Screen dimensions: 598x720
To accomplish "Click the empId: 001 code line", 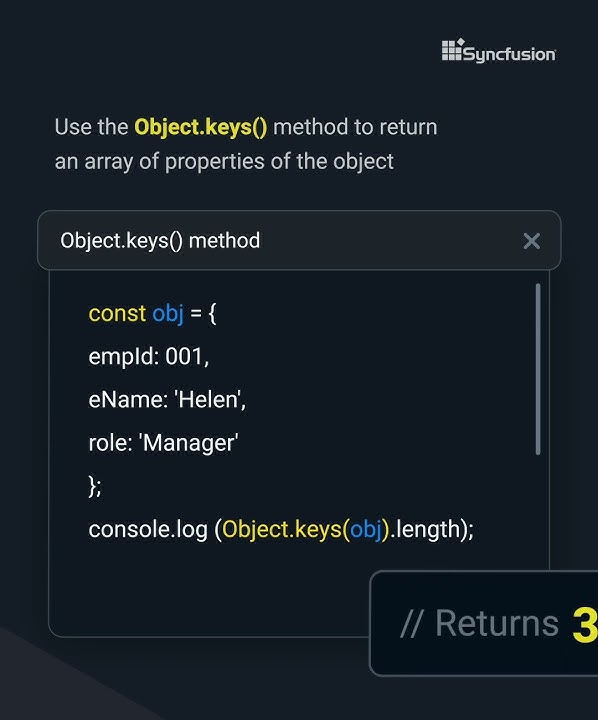I will [x=149, y=357].
